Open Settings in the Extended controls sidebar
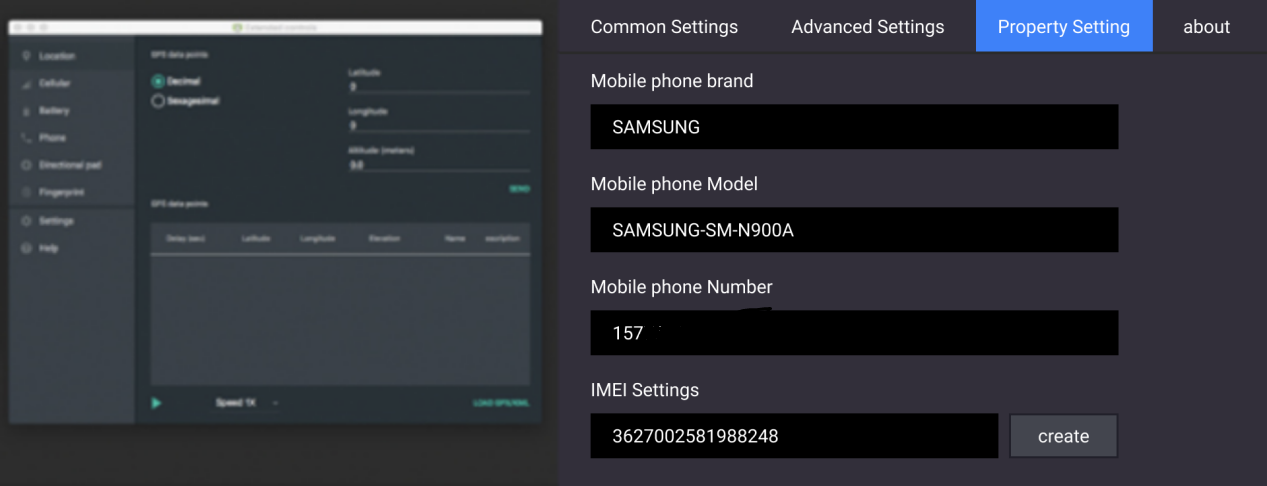The width and height of the screenshot is (1267, 486). (x=70, y=221)
